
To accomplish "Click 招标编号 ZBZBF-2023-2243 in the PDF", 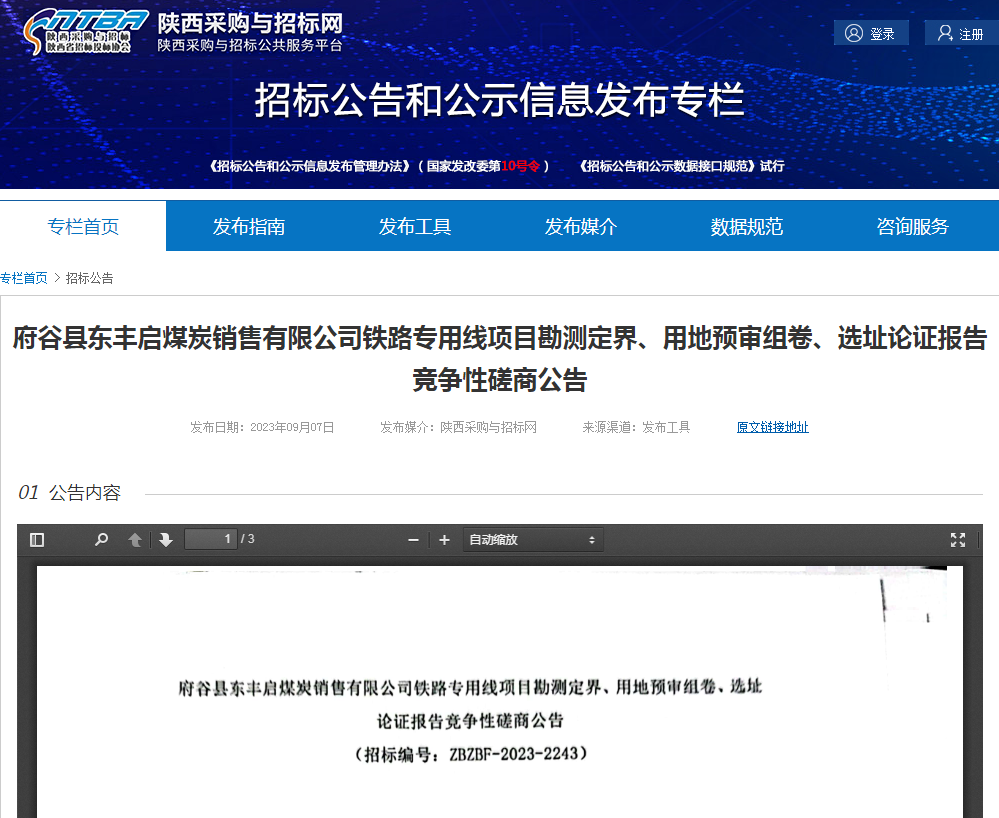I will pos(470,754).
